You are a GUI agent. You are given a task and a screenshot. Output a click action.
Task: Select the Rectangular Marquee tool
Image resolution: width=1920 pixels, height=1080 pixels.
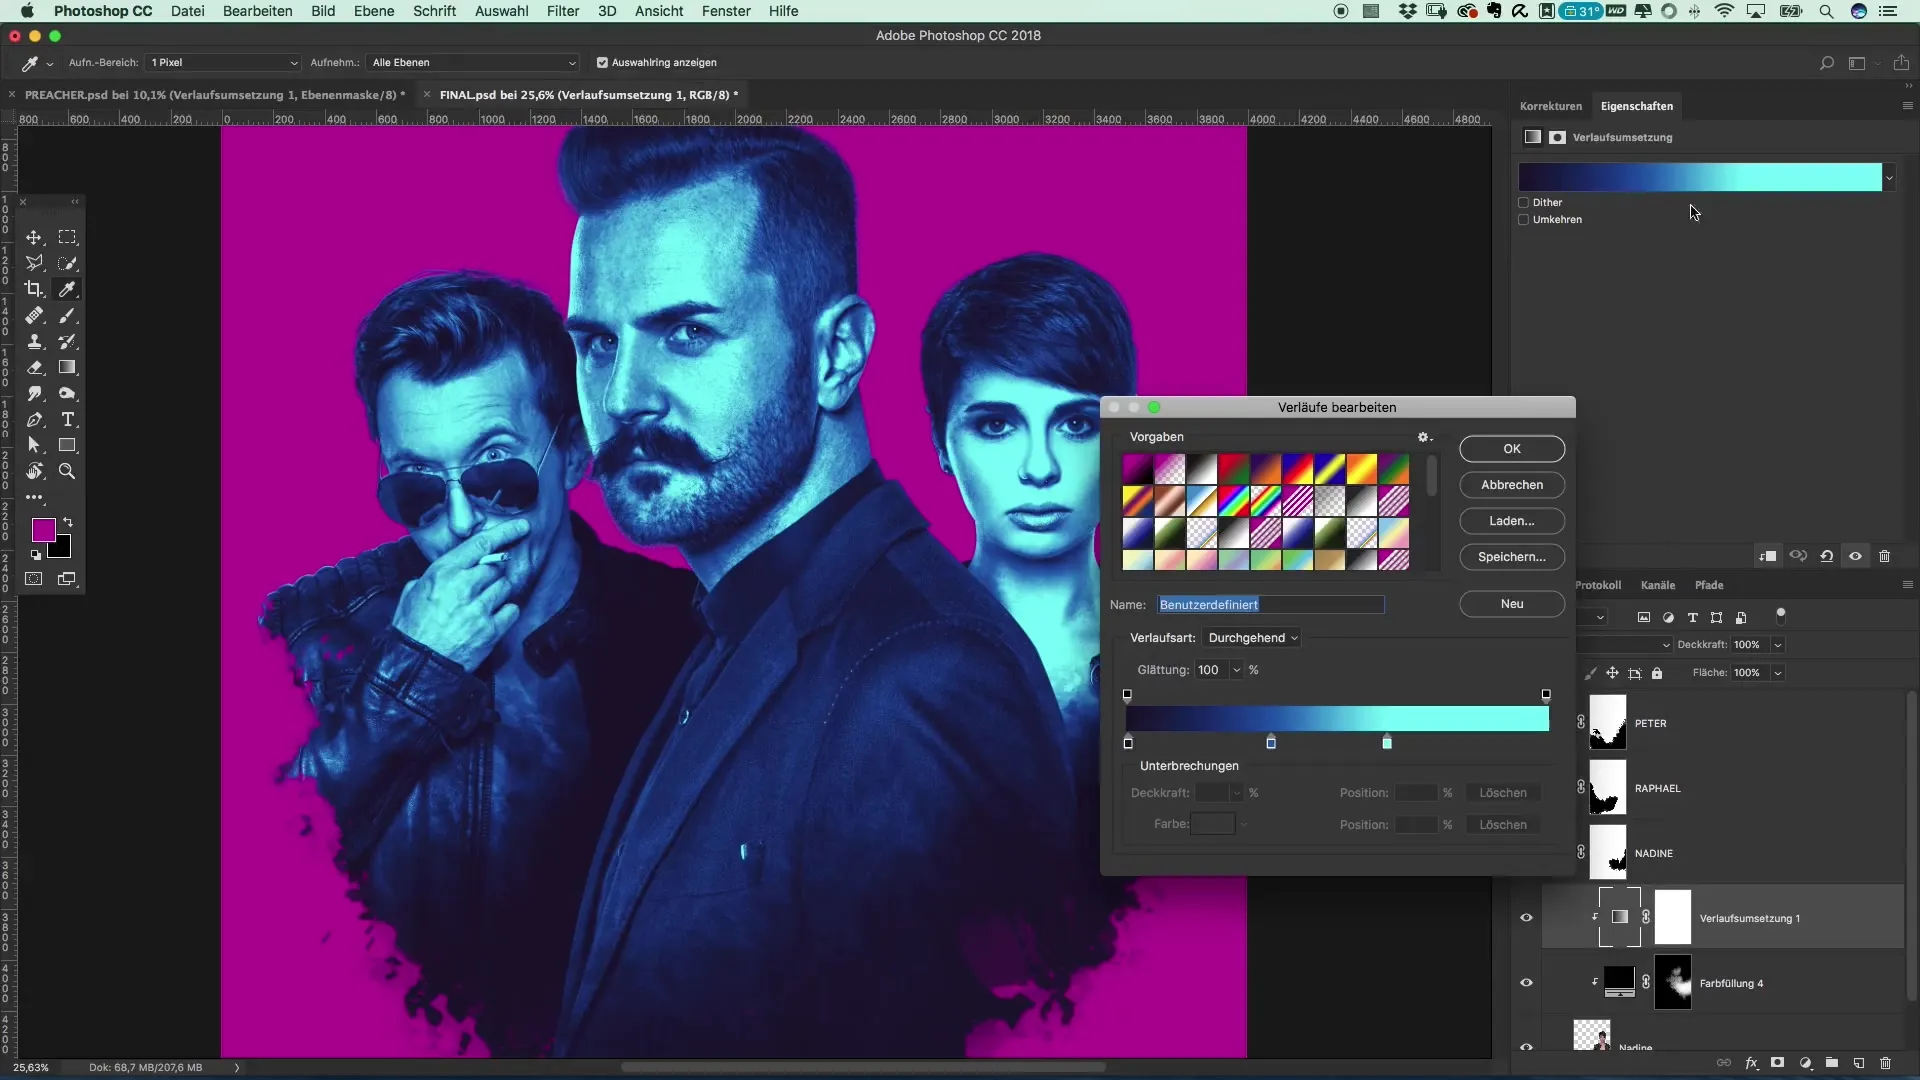(67, 237)
